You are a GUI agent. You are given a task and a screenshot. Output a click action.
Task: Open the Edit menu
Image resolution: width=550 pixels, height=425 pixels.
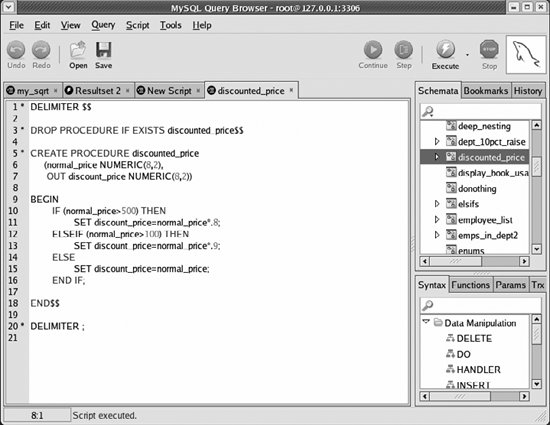42,25
